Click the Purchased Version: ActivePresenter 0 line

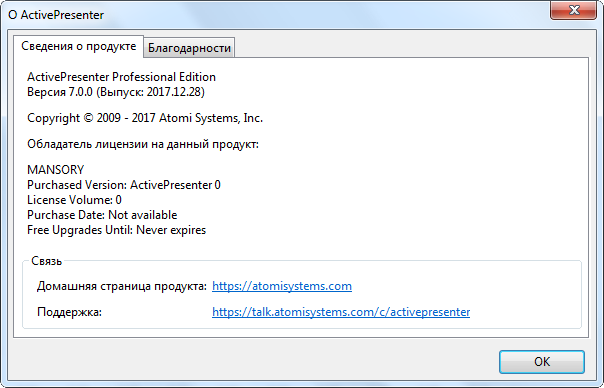click(x=124, y=185)
